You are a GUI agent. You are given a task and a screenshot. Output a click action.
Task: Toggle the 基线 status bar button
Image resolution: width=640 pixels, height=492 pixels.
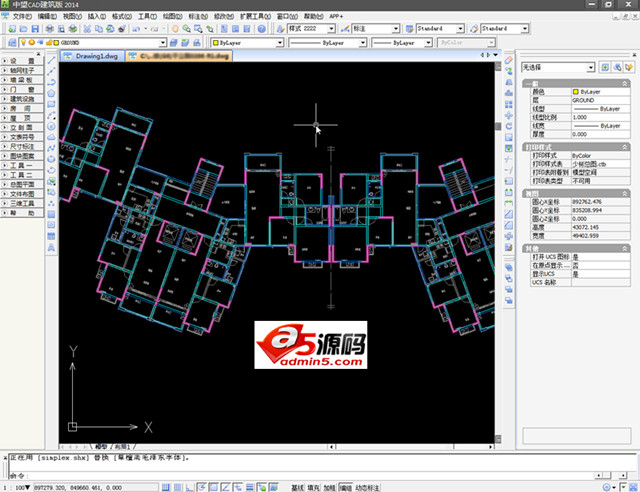tap(297, 488)
